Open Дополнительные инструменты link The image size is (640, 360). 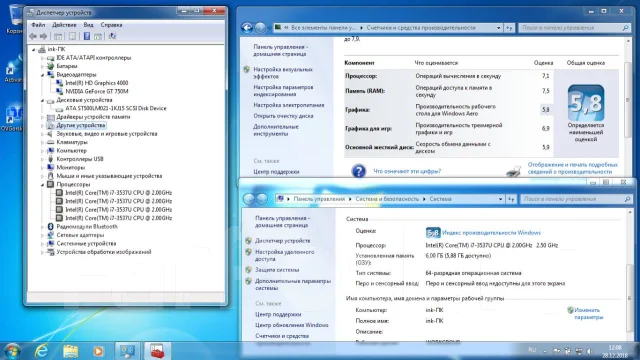pos(276,130)
